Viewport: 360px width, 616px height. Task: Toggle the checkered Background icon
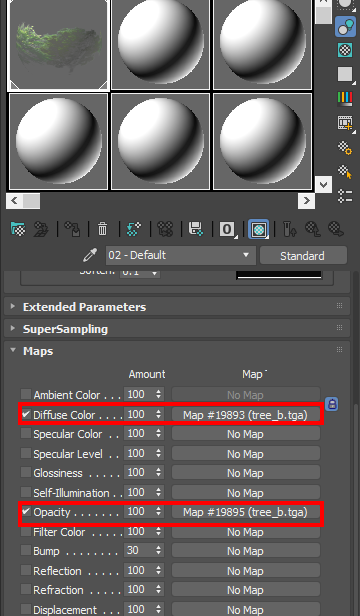tap(345, 50)
